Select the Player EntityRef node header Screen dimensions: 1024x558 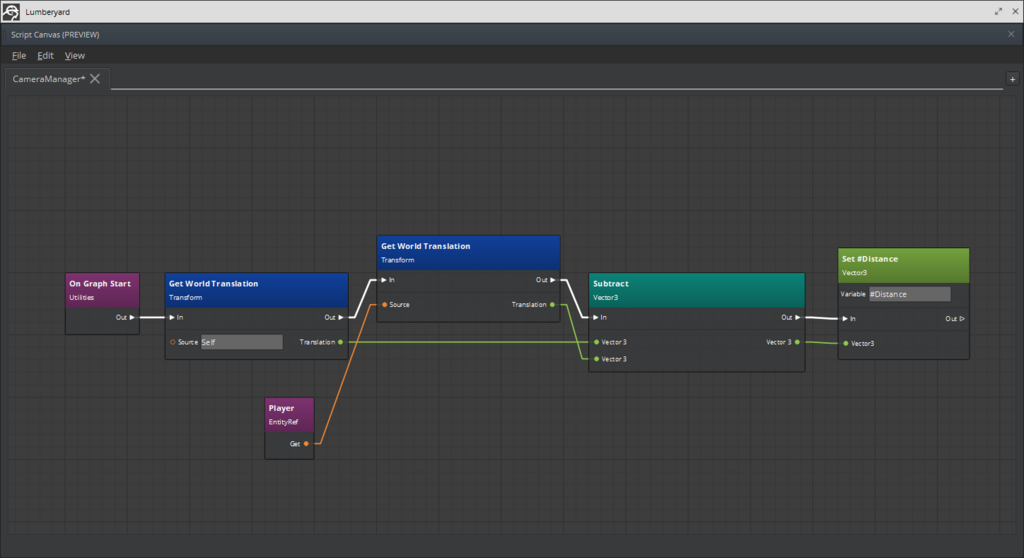point(289,415)
